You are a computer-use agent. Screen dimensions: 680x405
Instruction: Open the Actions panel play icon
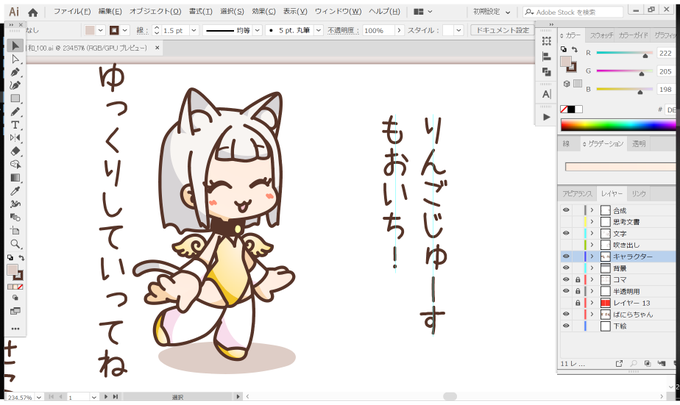point(546,117)
